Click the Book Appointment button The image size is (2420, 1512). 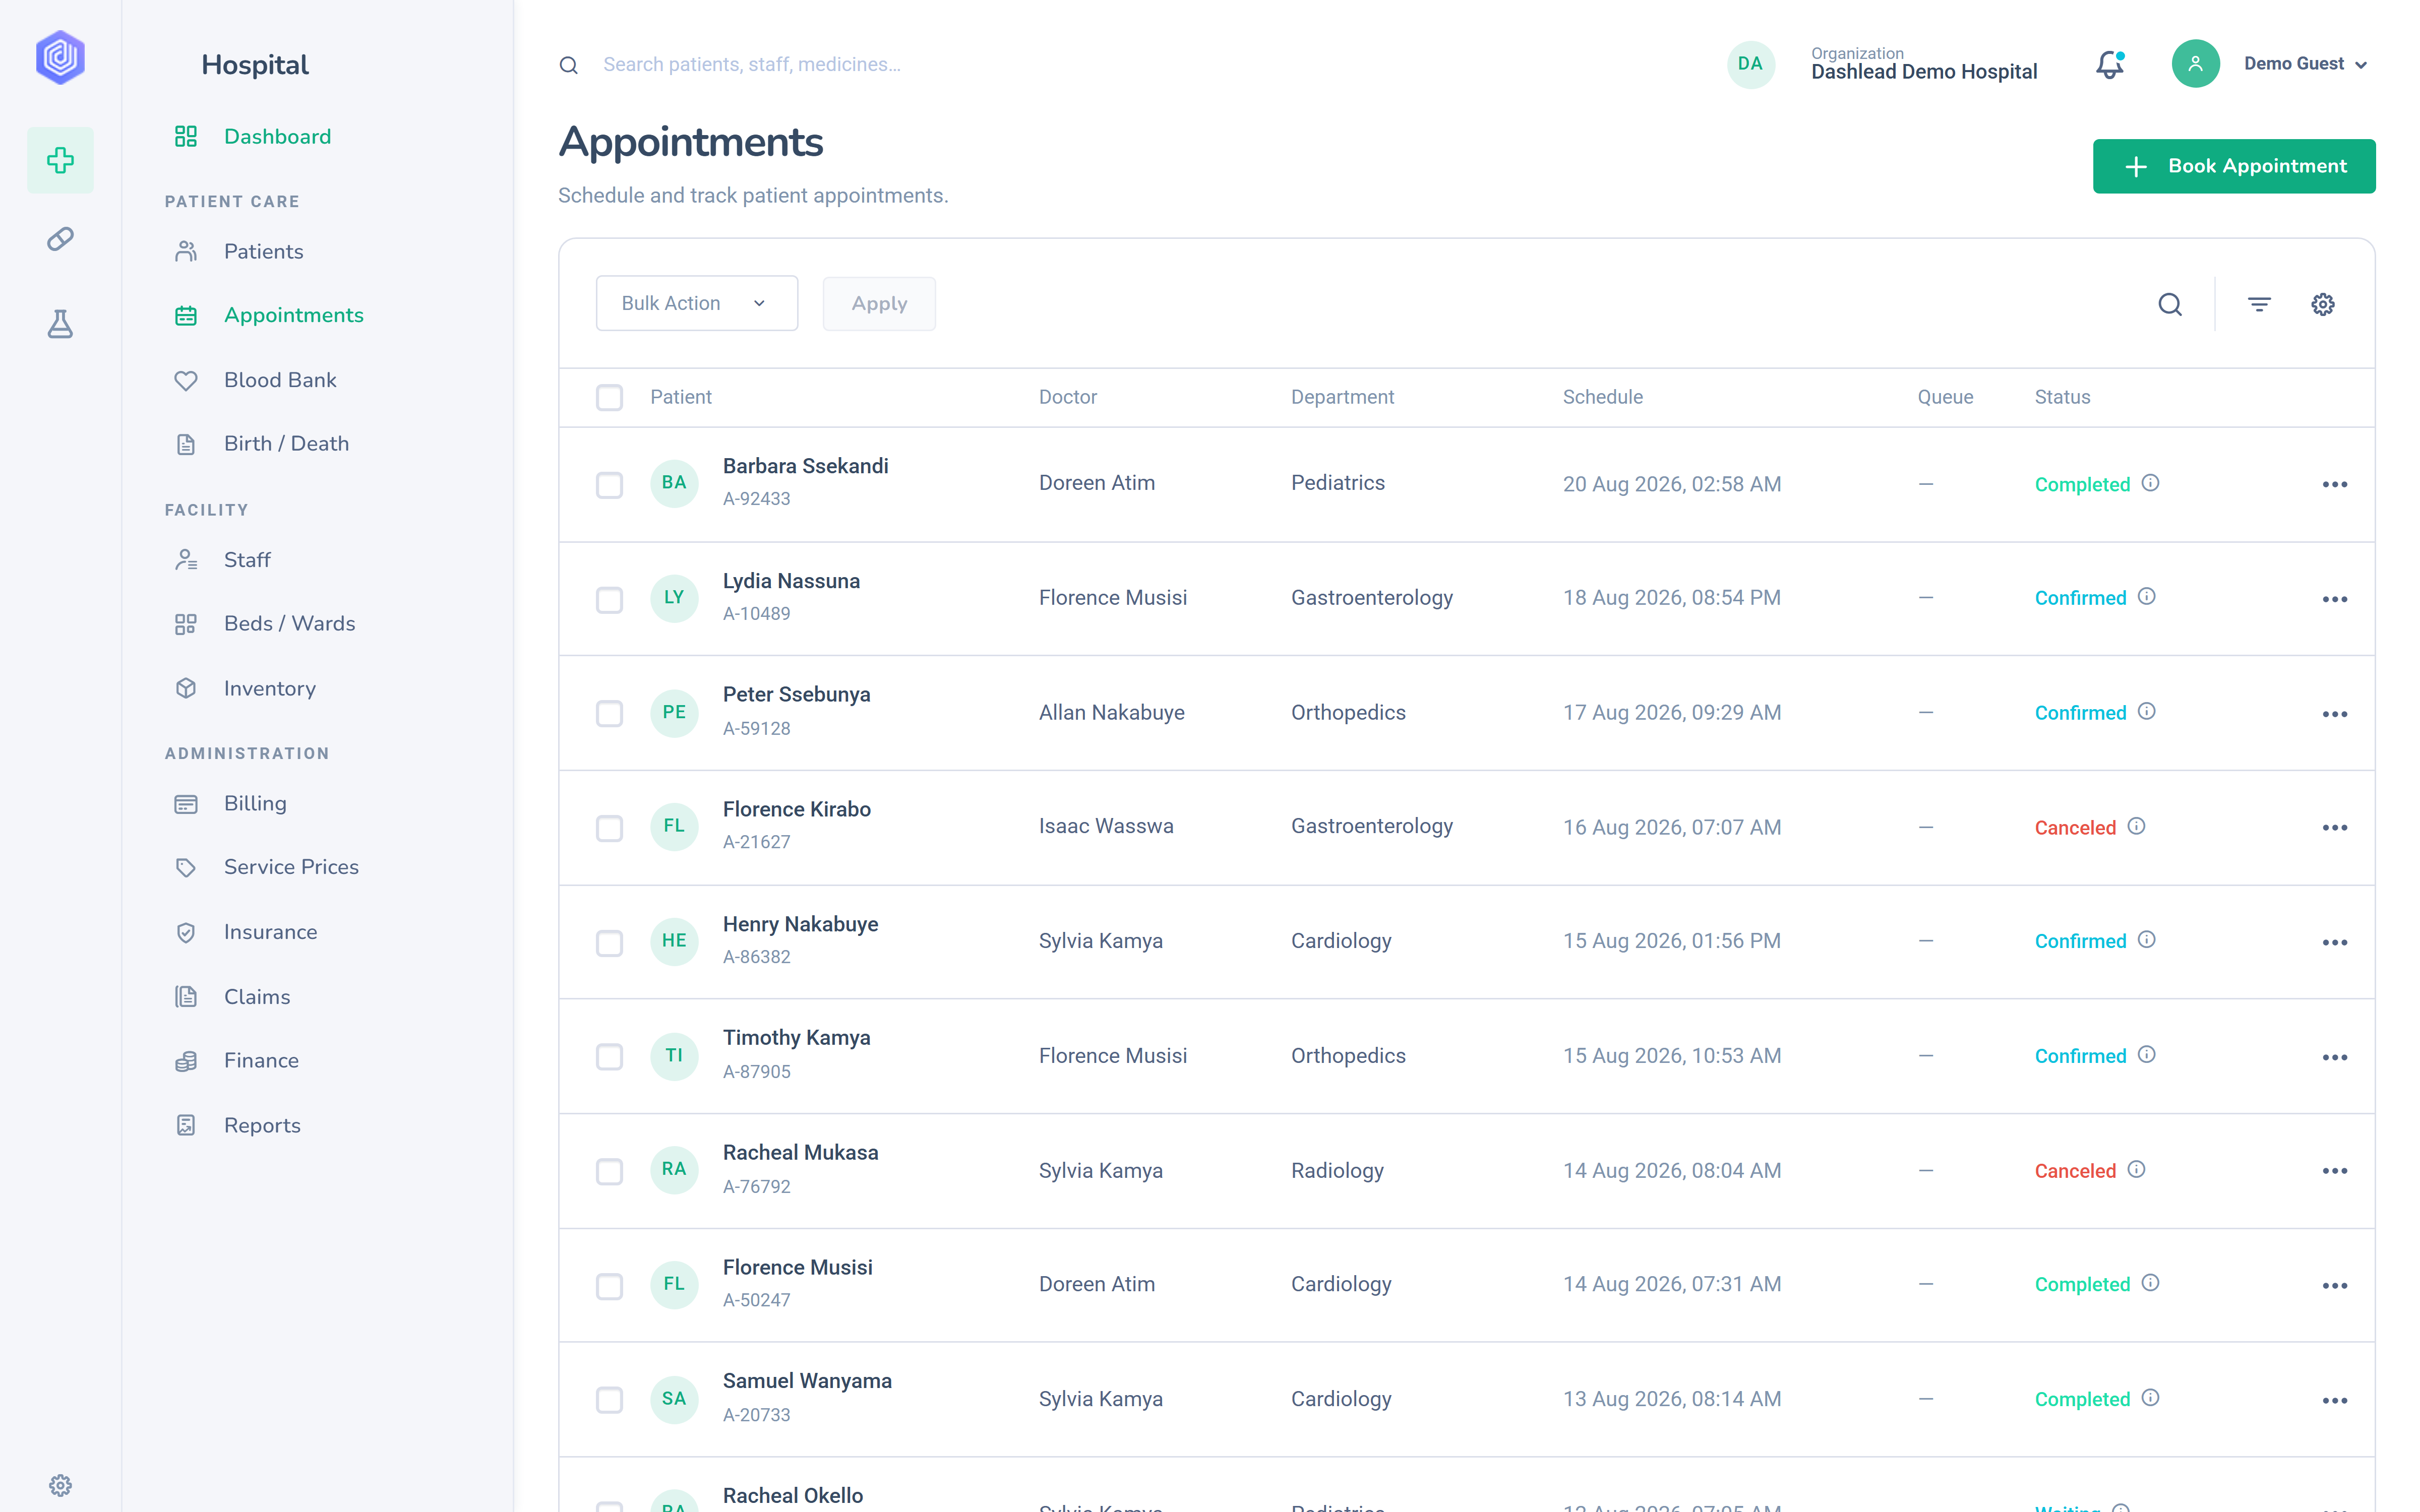coord(2234,166)
